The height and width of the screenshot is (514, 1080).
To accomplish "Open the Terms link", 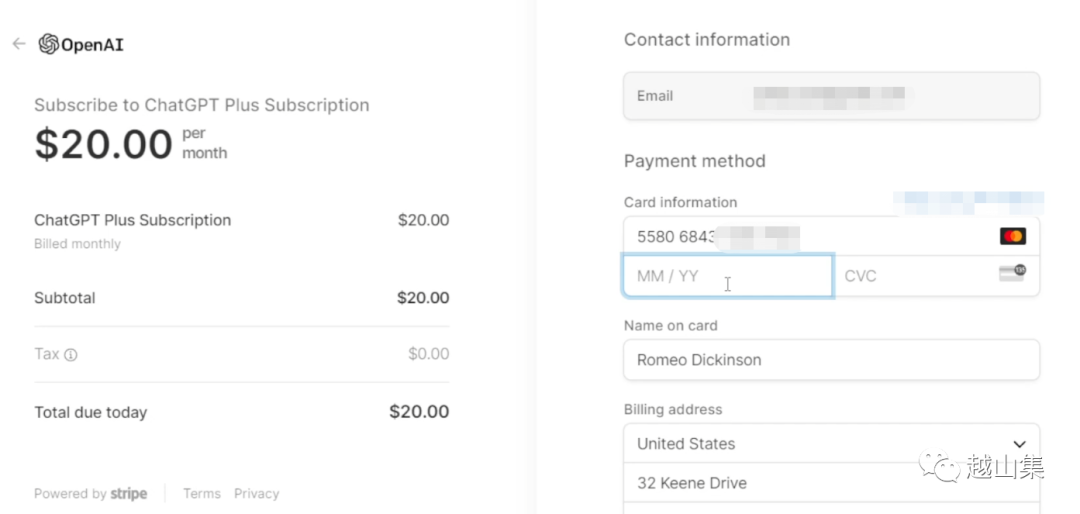I will click(x=201, y=494).
